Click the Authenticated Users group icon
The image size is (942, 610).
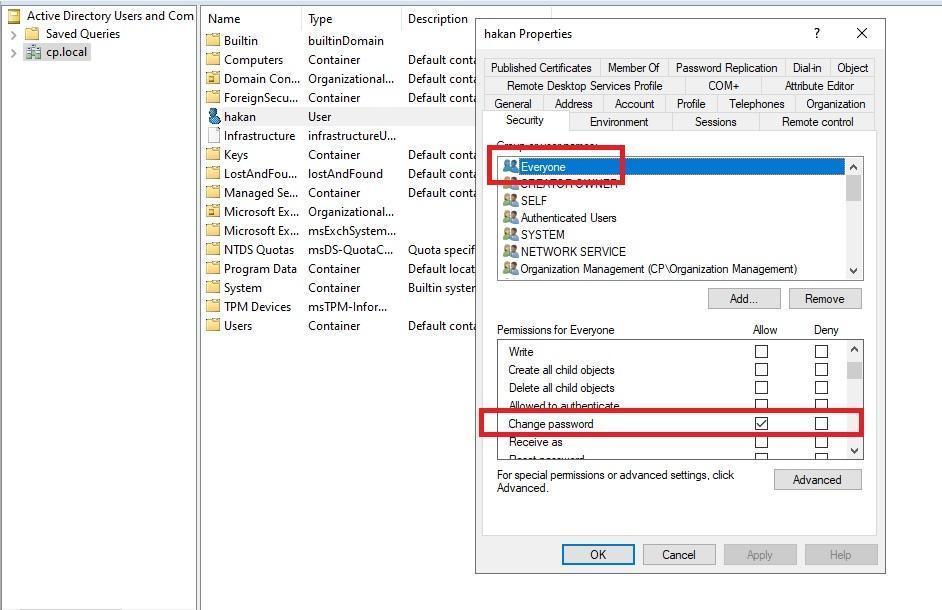pyautogui.click(x=510, y=218)
